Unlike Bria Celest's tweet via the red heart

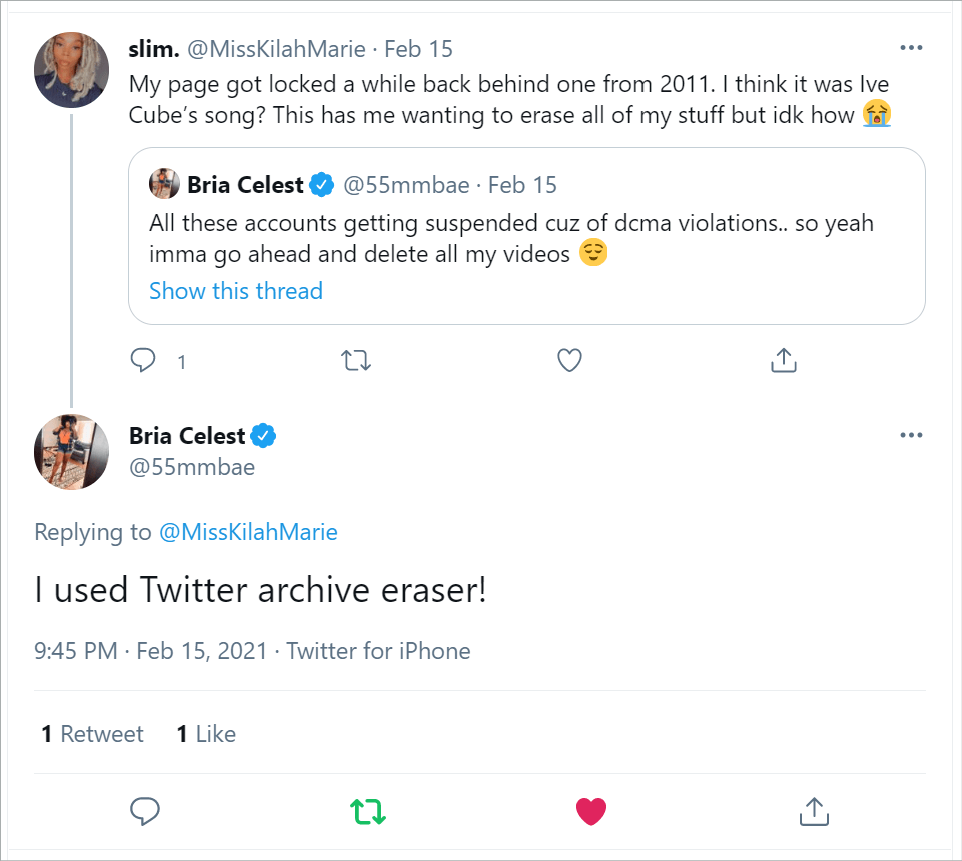coord(591,811)
